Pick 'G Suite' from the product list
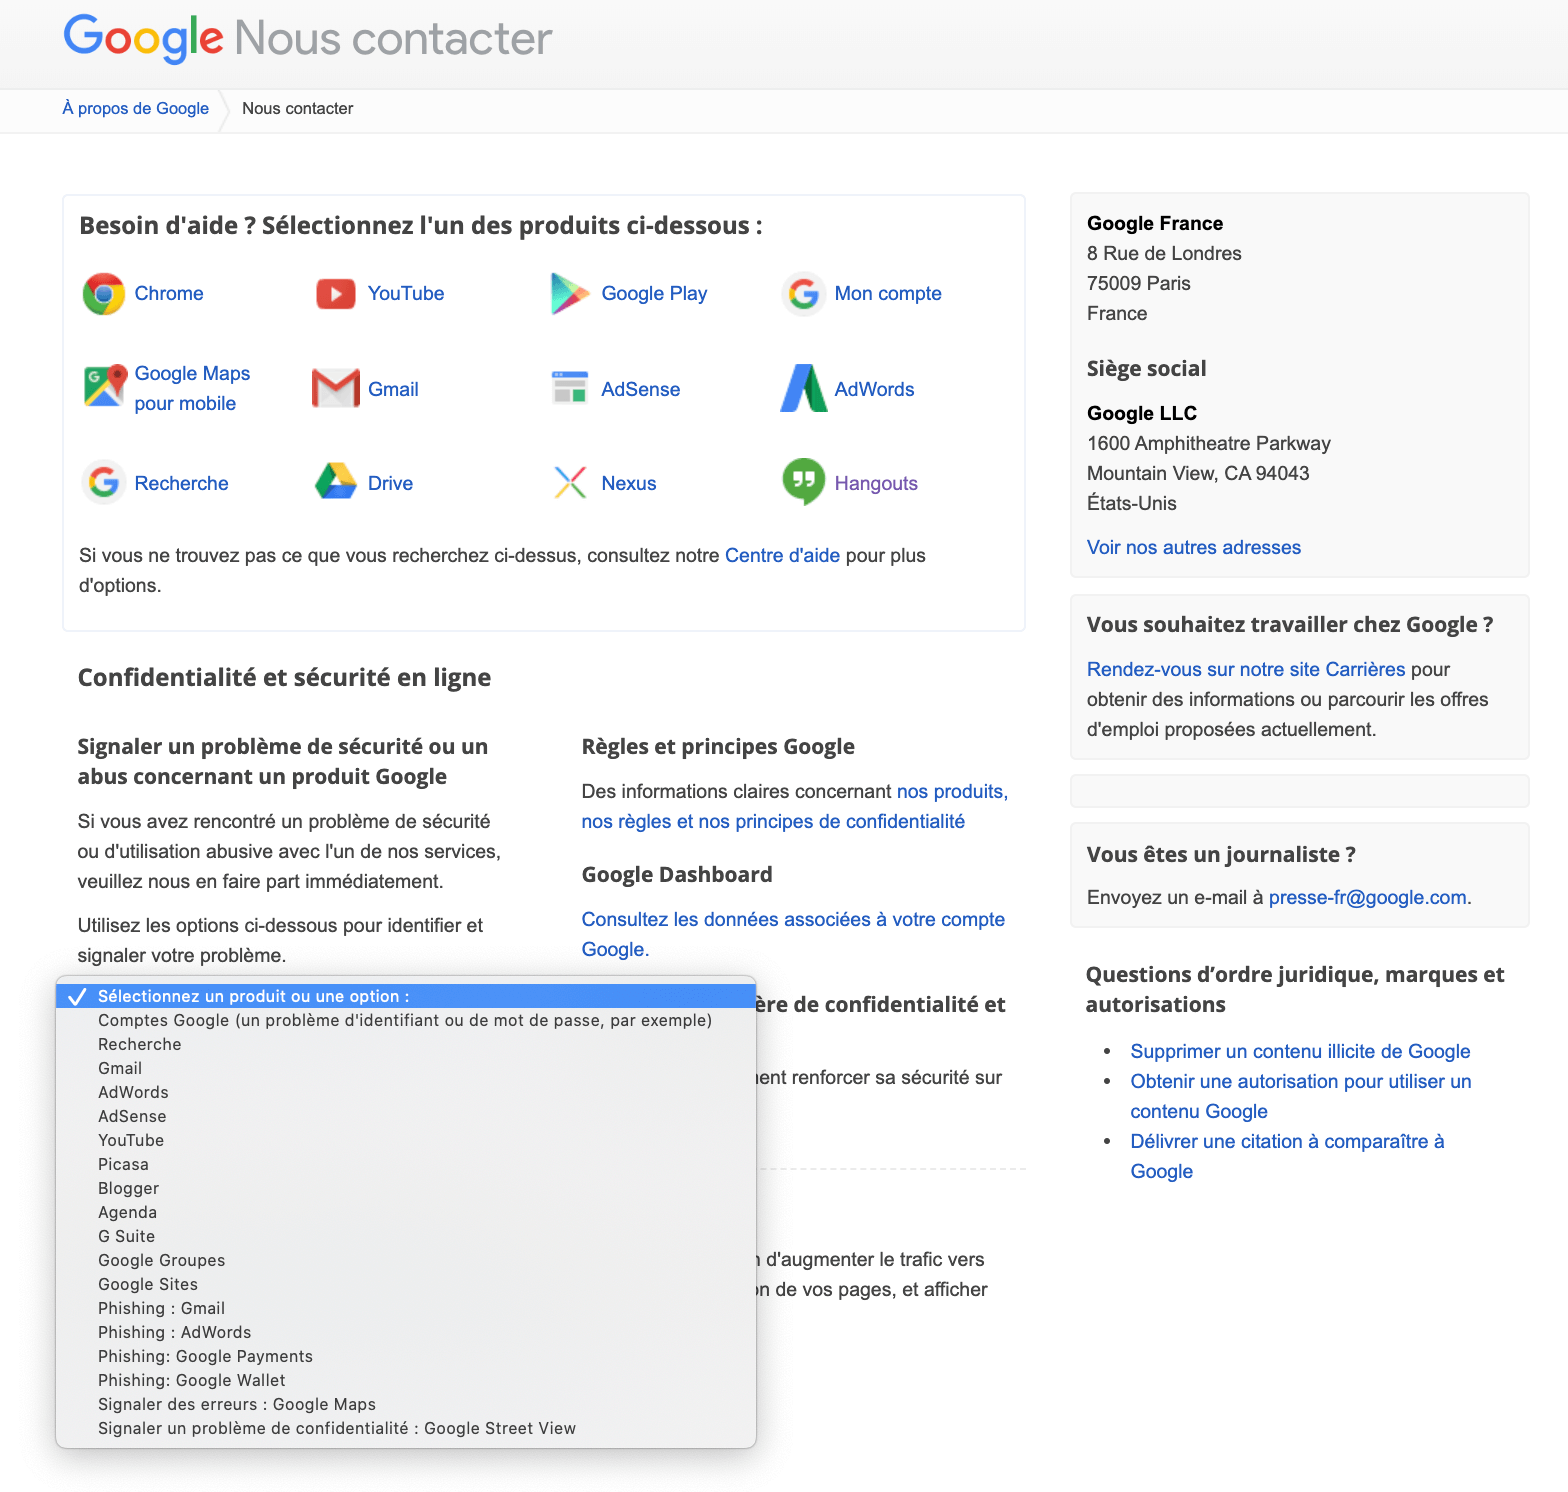 pyautogui.click(x=126, y=1236)
